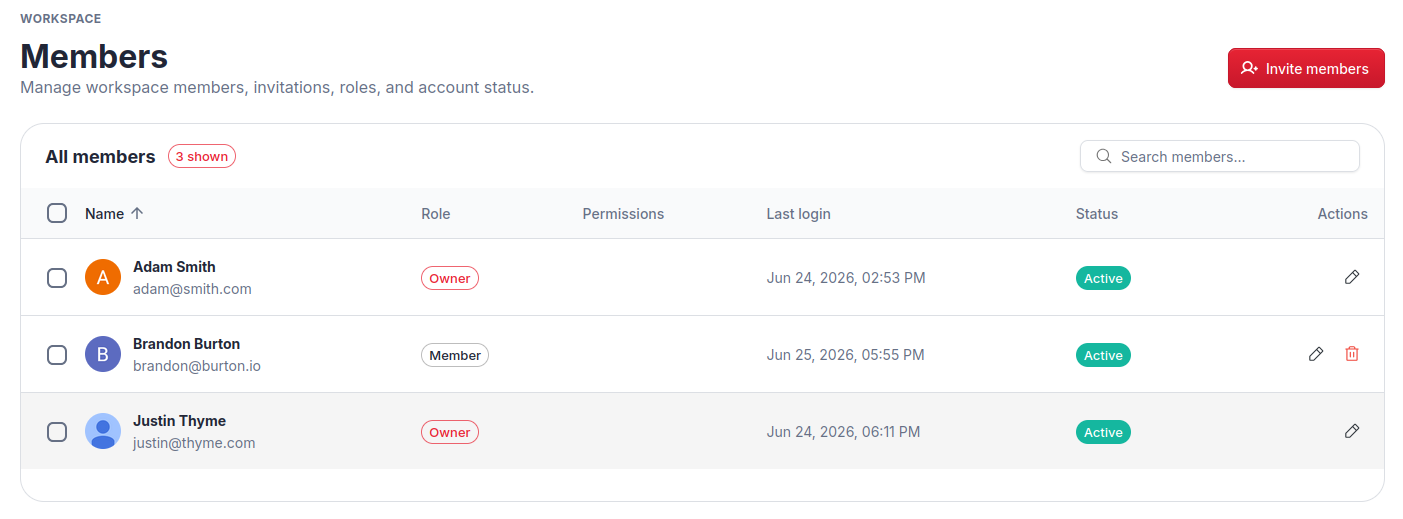Click the Role column header
This screenshot has width=1403, height=519.
coord(435,214)
